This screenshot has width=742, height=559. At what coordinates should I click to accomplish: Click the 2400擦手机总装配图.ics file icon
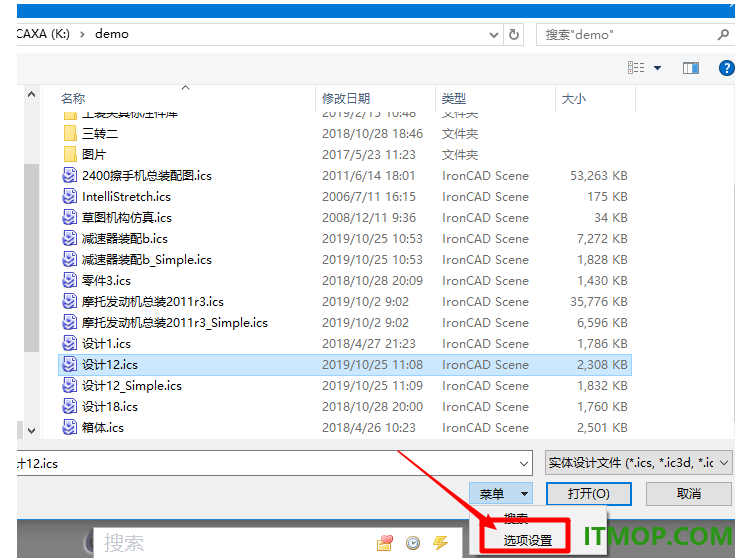[70, 176]
